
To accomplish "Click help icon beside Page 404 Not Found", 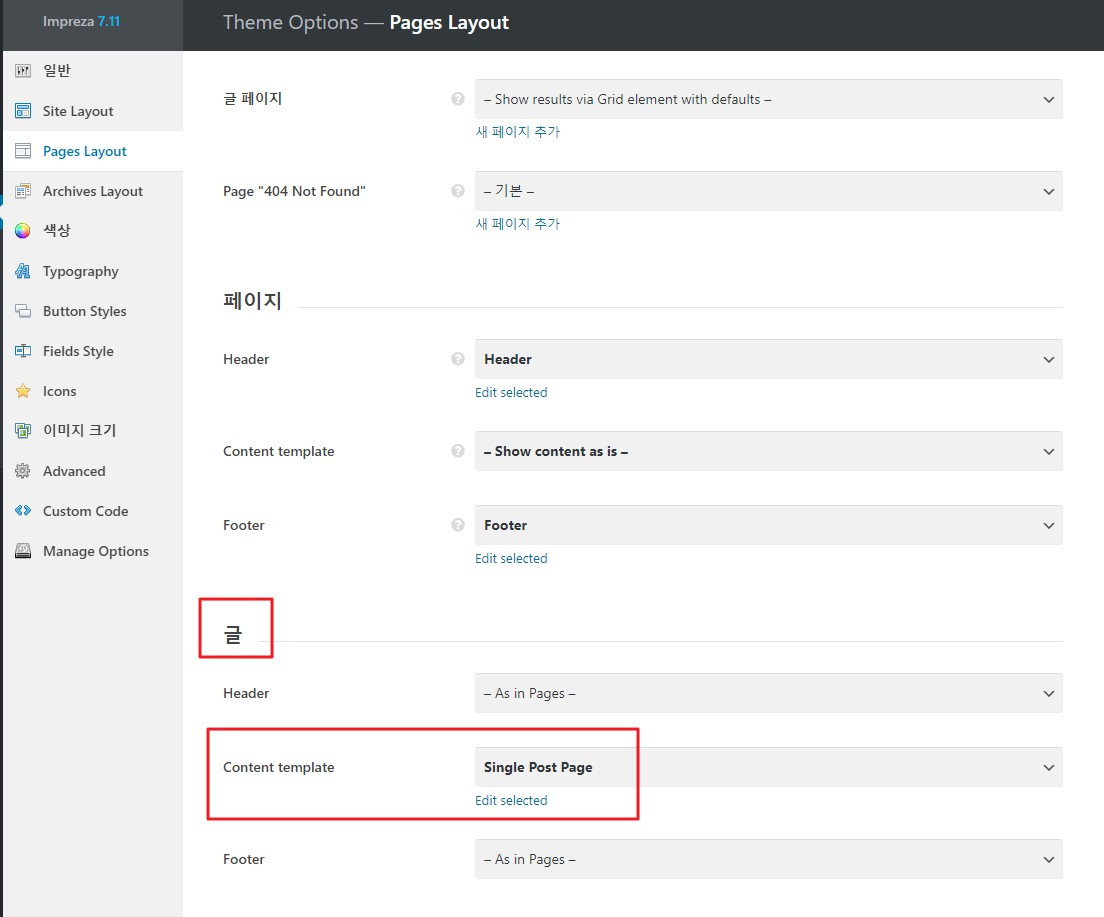I will pos(458,191).
